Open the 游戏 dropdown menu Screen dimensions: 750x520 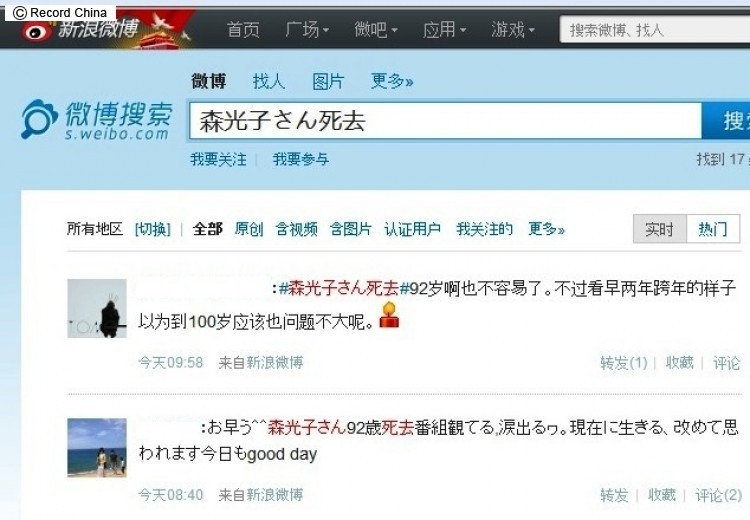(x=513, y=30)
